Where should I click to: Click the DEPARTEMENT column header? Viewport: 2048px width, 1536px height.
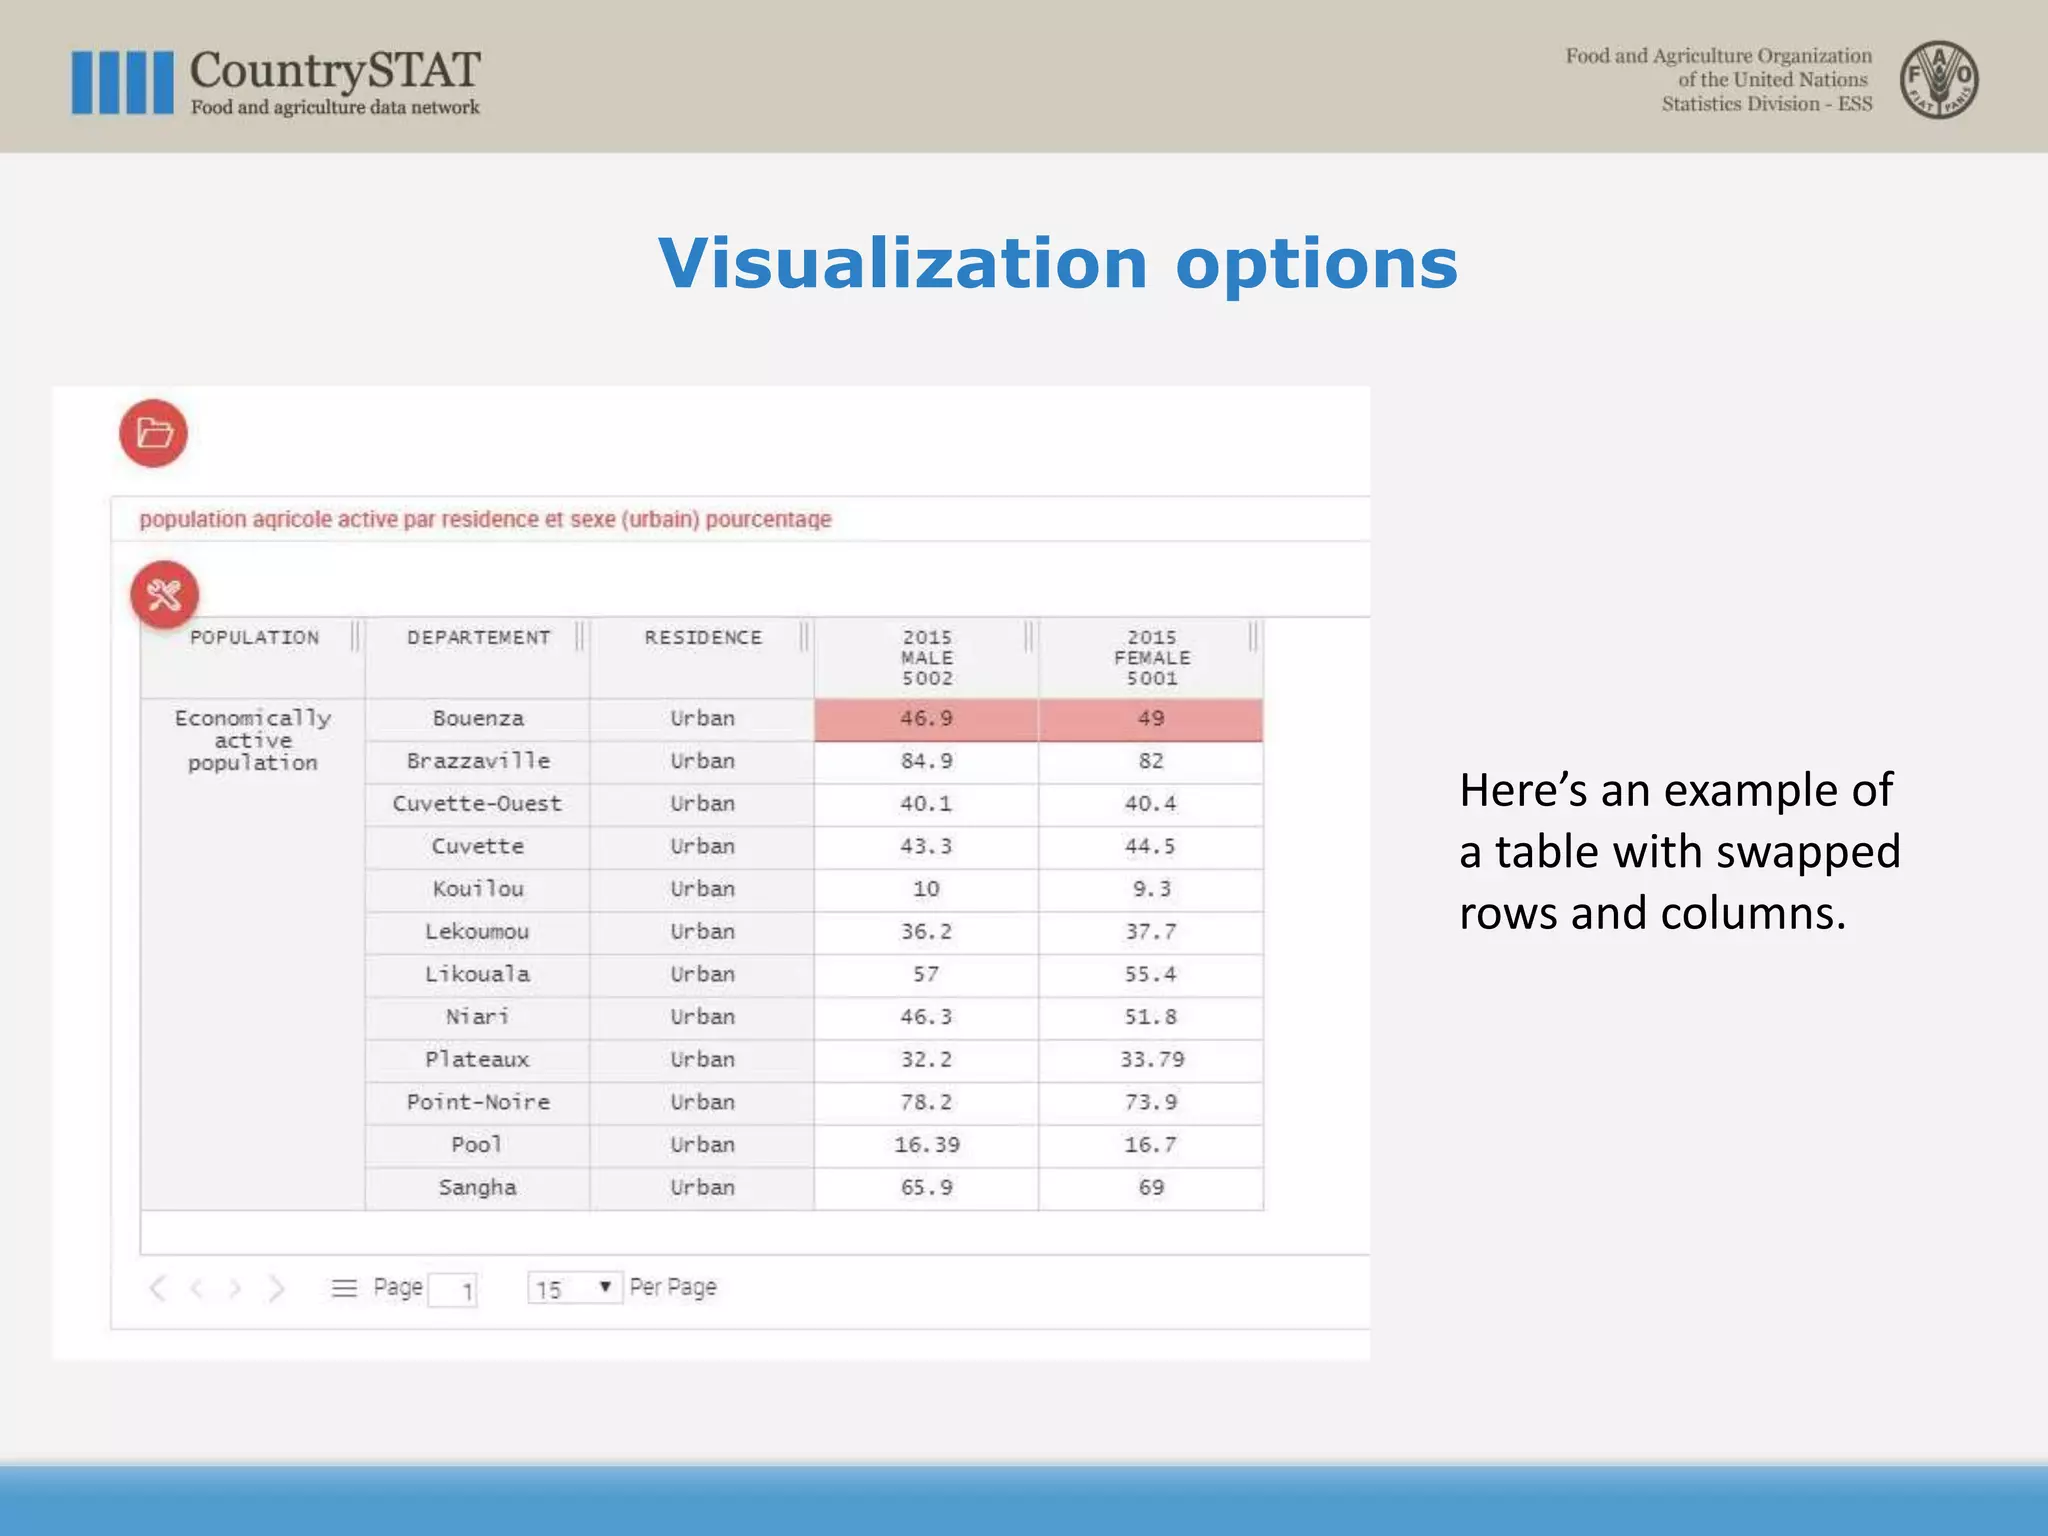478,638
